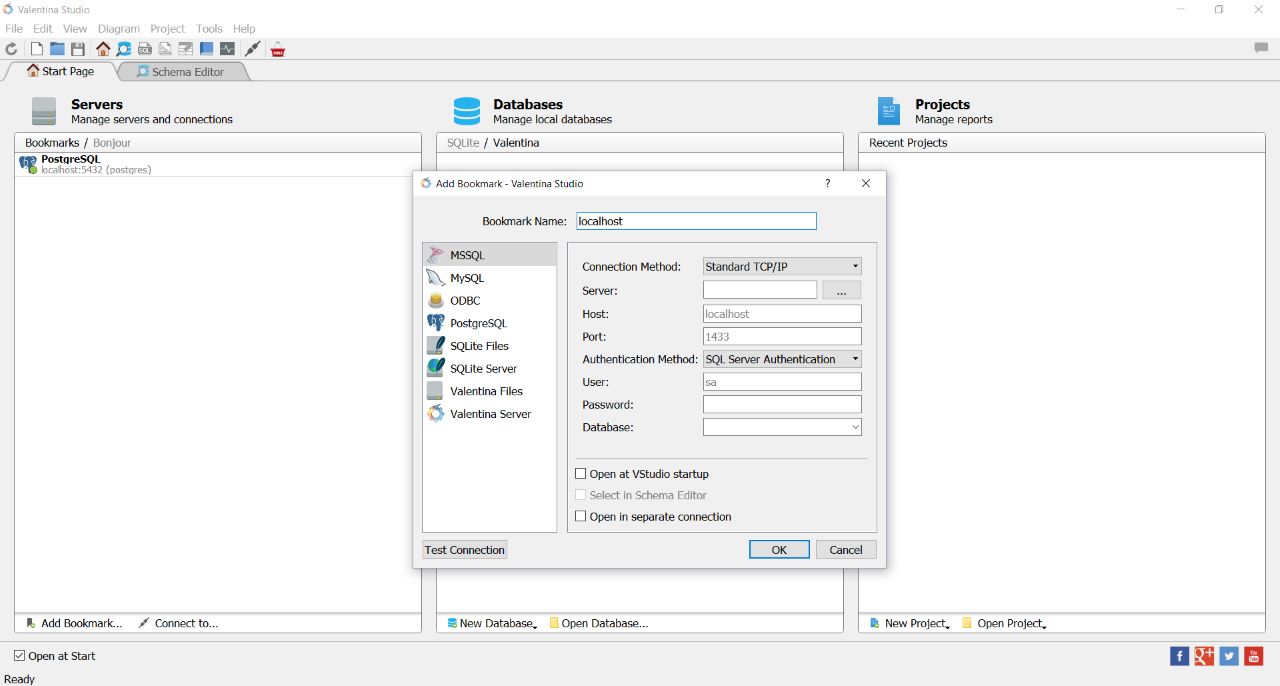Image resolution: width=1280 pixels, height=686 pixels.
Task: Click the dialog help question mark
Action: pyautogui.click(x=827, y=183)
